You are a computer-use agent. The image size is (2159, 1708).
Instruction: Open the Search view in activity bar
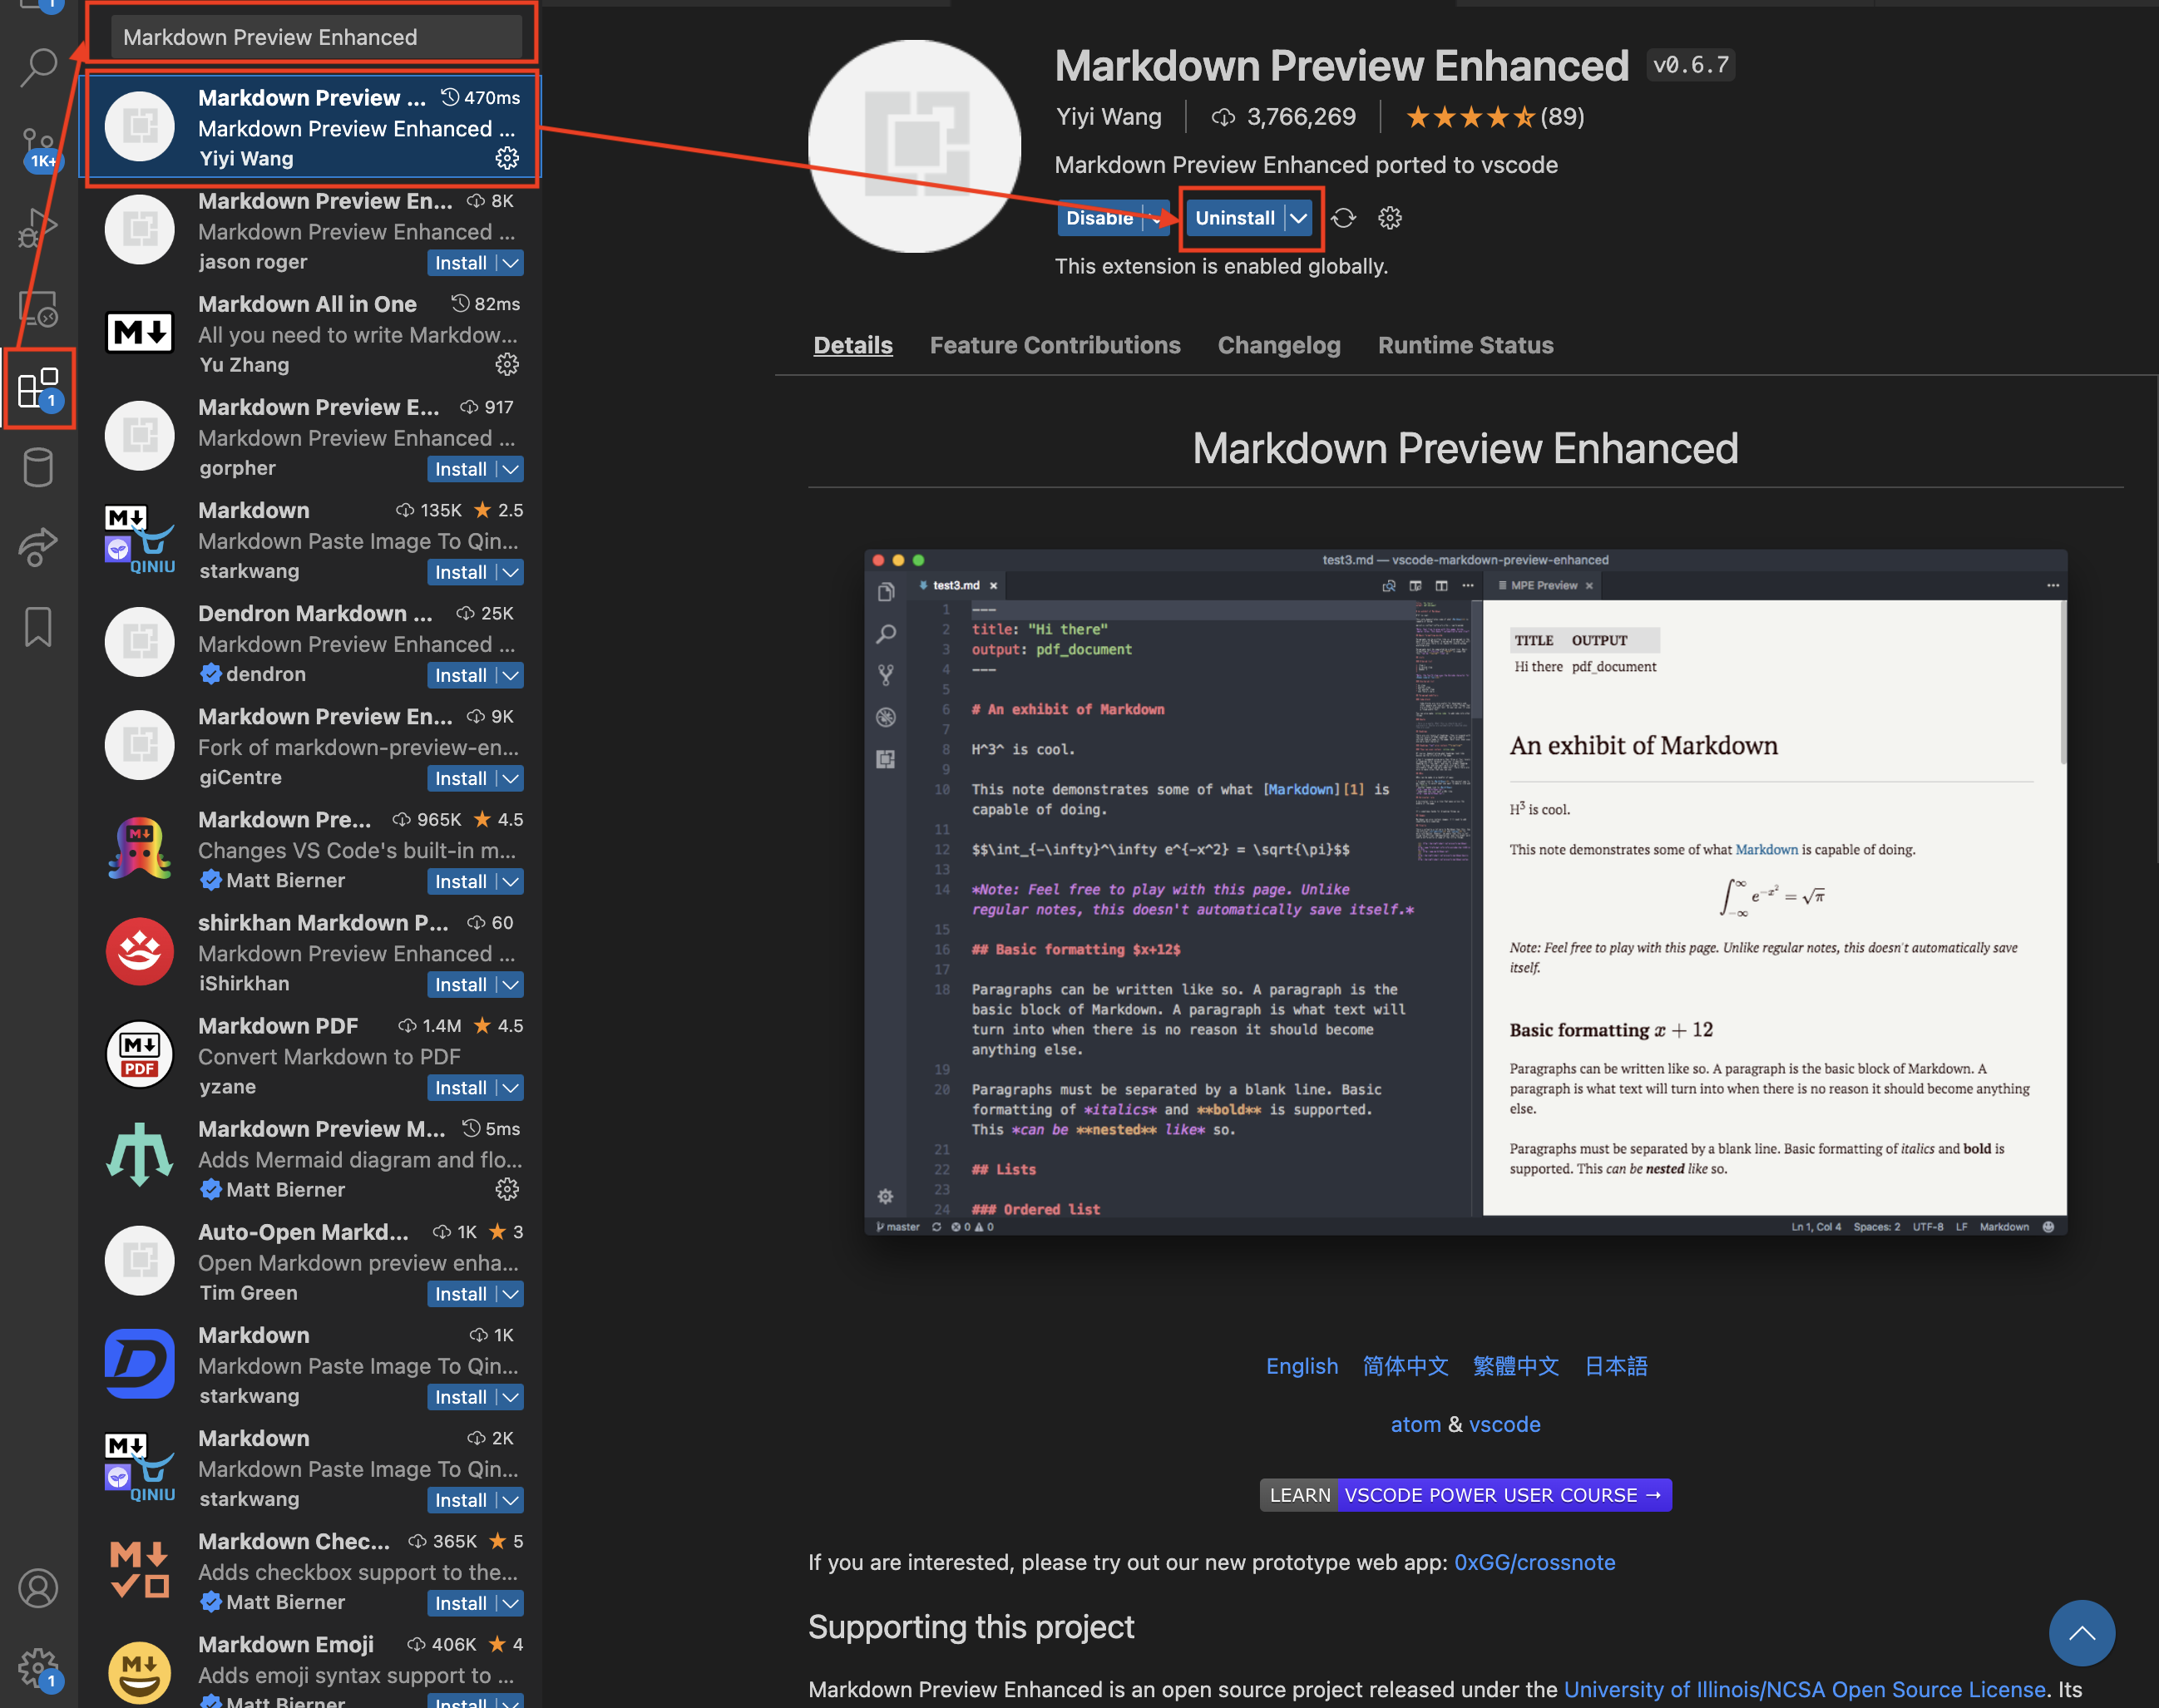[39, 67]
